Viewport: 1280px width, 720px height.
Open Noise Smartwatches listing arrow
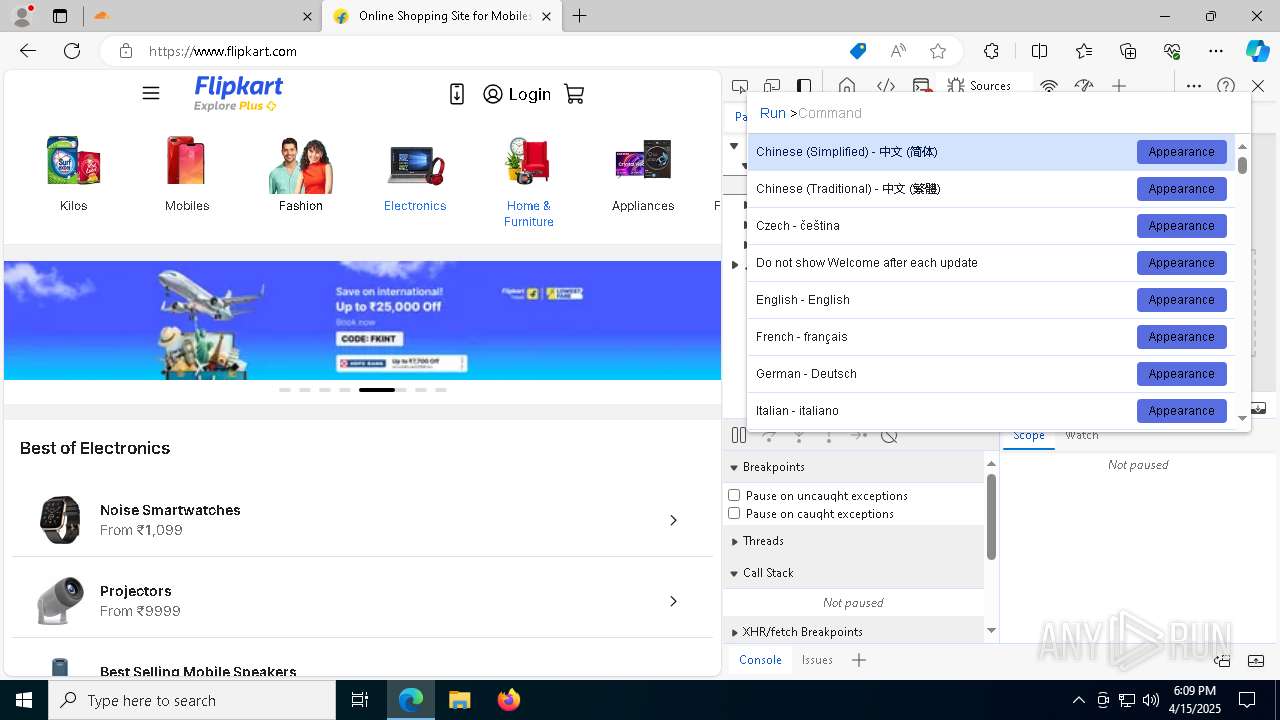click(x=673, y=520)
